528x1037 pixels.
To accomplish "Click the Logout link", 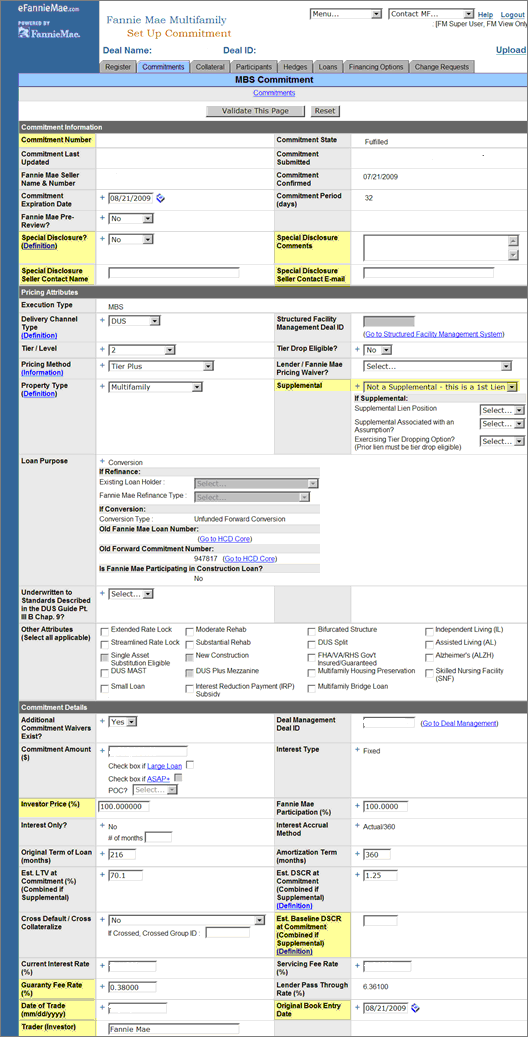I will point(512,15).
